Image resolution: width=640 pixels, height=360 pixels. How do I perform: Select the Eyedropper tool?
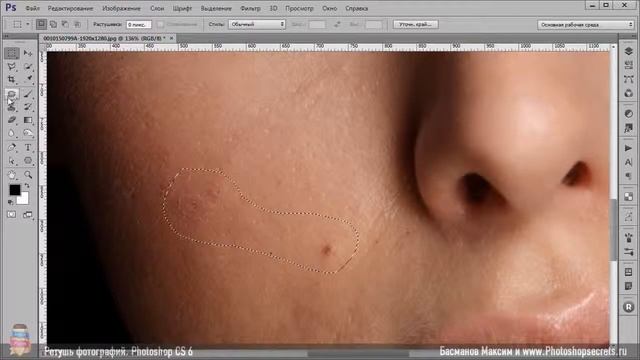pos(28,79)
